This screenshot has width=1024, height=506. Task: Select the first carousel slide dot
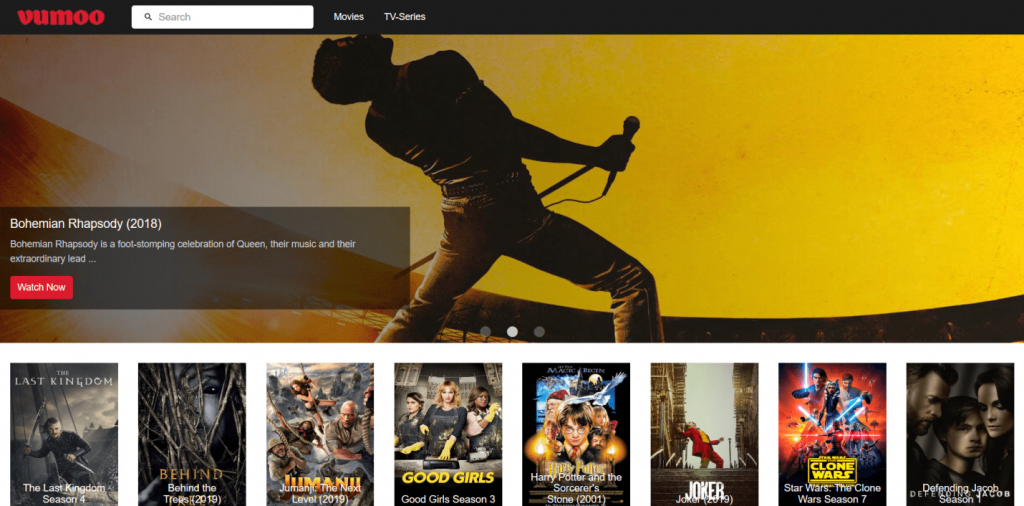point(486,331)
